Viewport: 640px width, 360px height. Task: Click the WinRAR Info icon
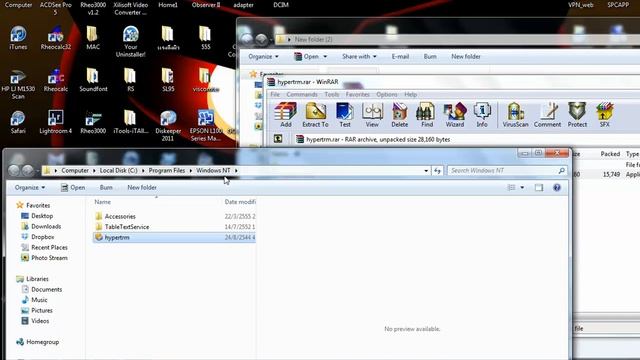coord(482,114)
